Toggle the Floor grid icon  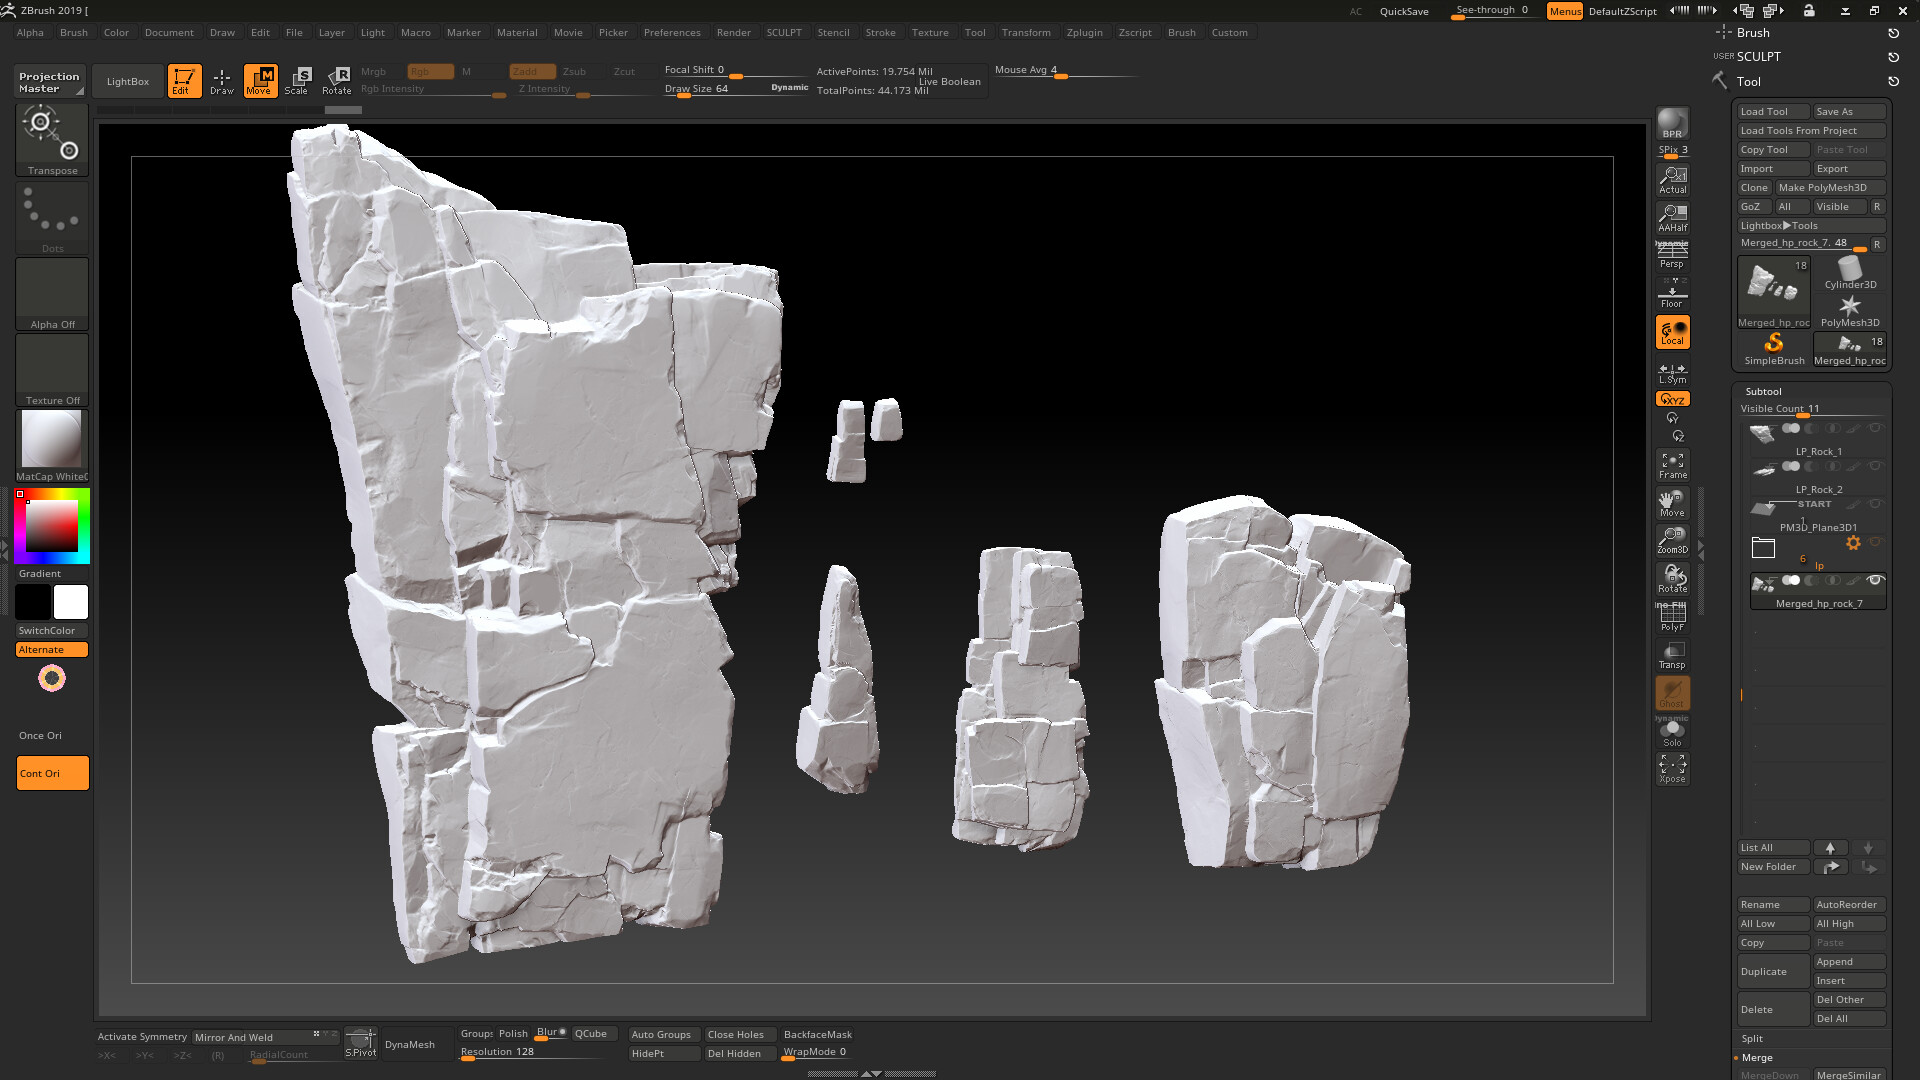coord(1672,295)
